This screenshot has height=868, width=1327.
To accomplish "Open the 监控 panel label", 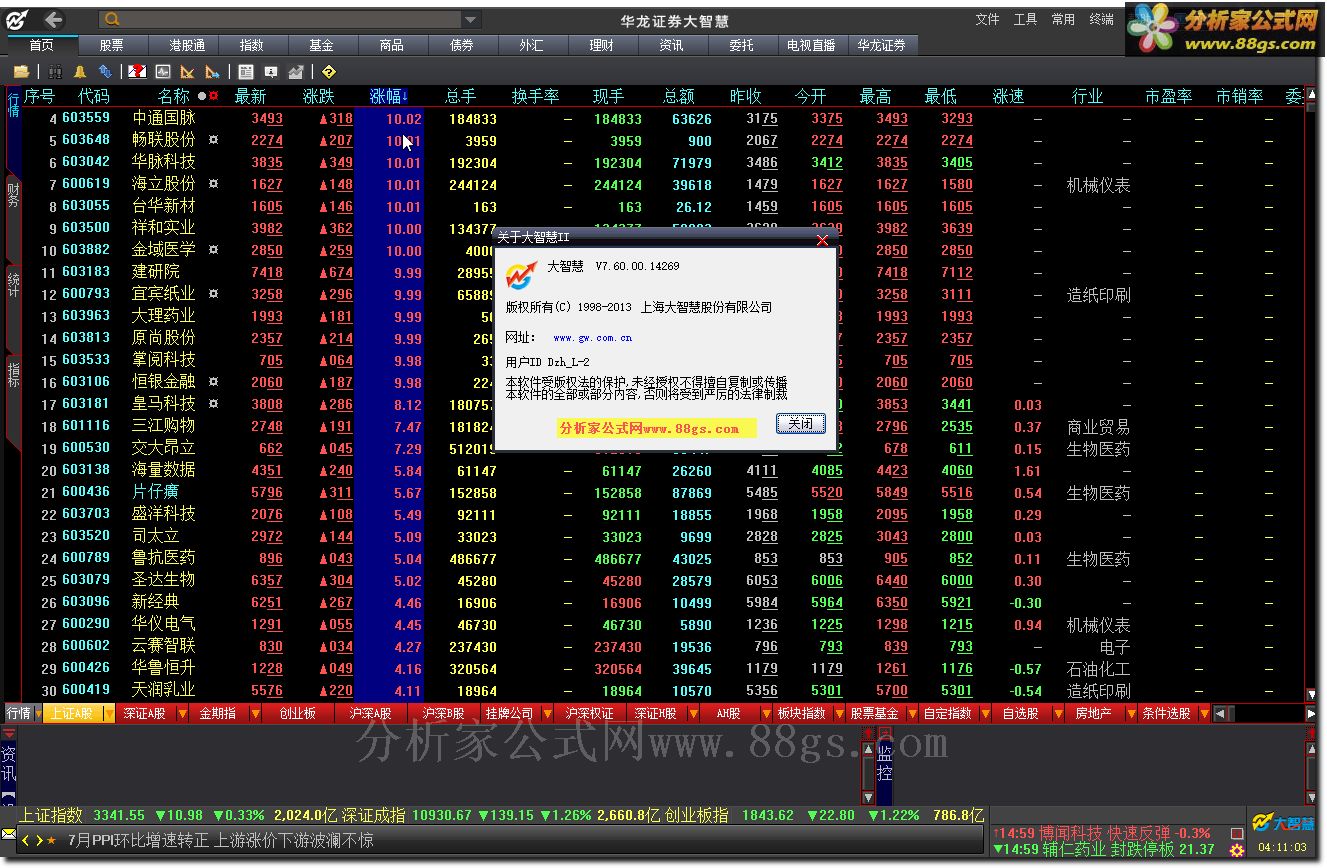I will coord(884,763).
